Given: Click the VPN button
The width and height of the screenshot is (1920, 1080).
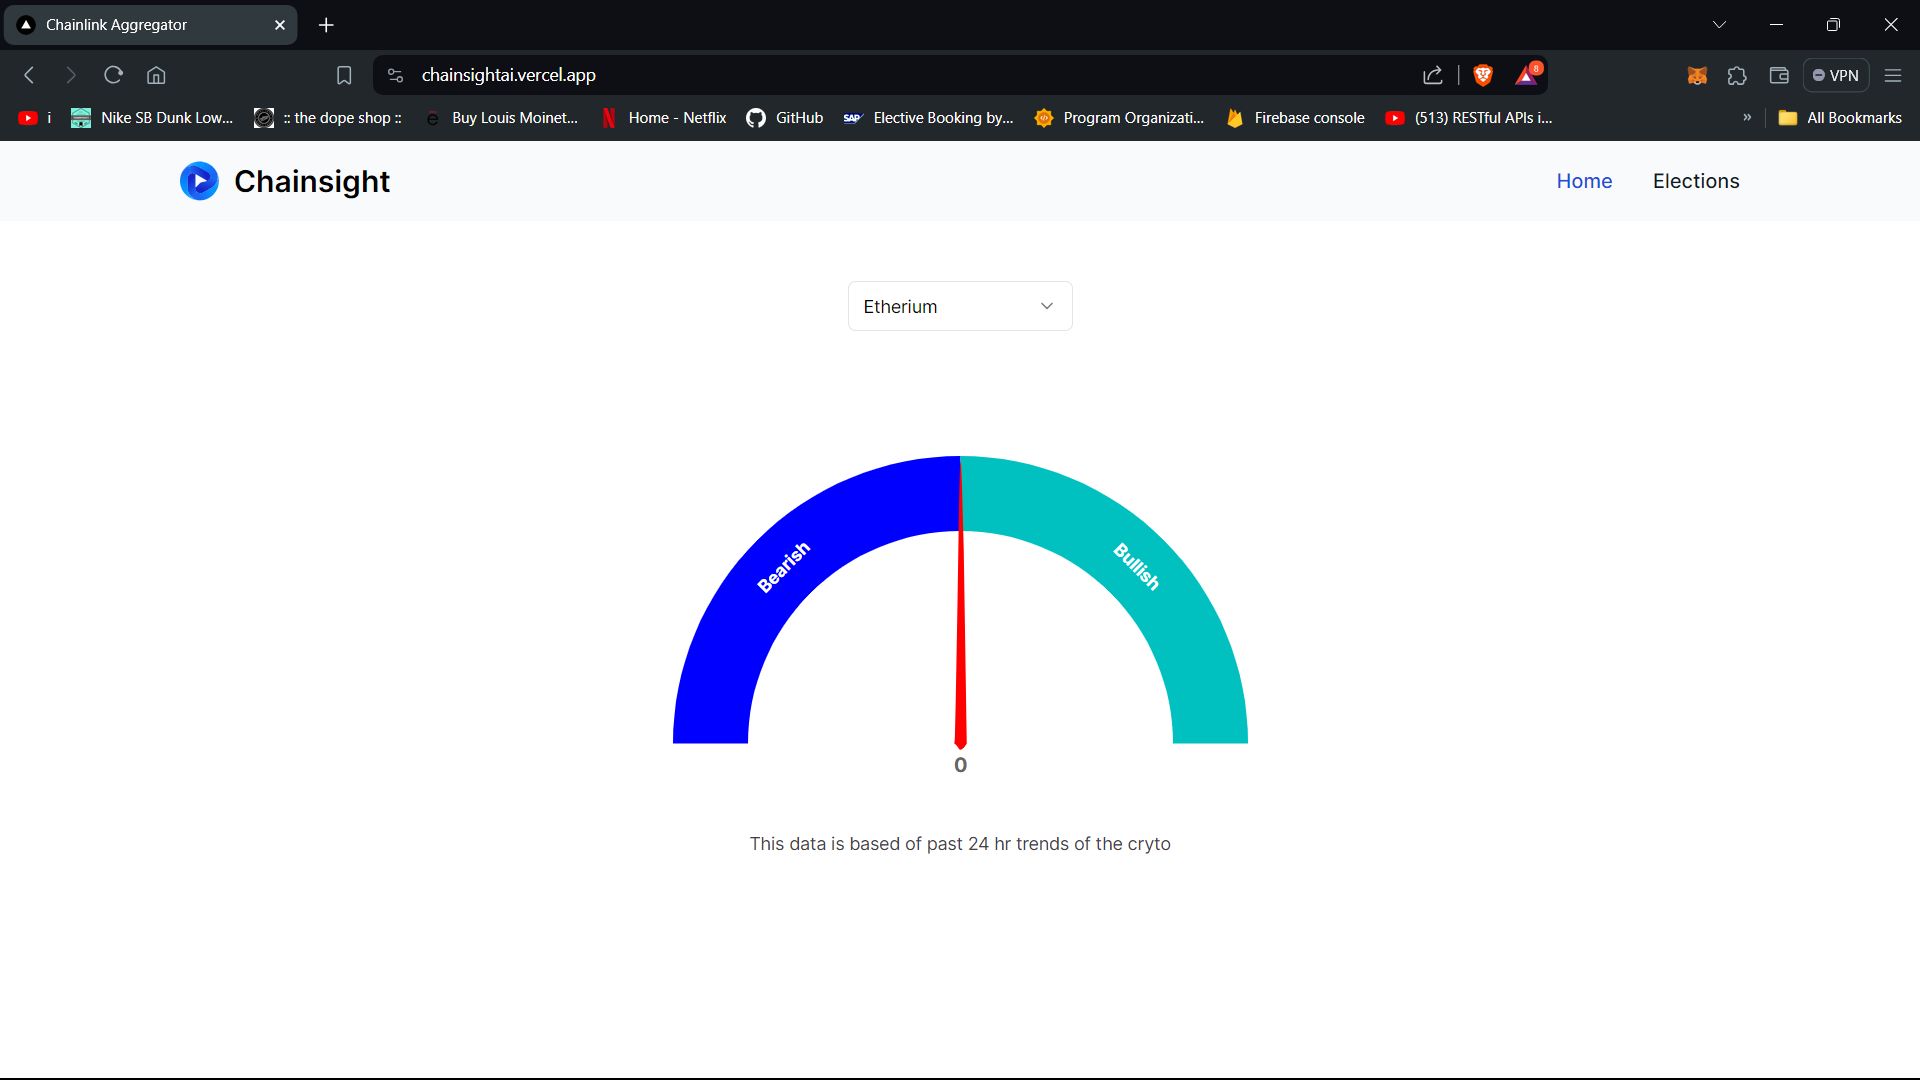Looking at the screenshot, I should (1836, 75).
